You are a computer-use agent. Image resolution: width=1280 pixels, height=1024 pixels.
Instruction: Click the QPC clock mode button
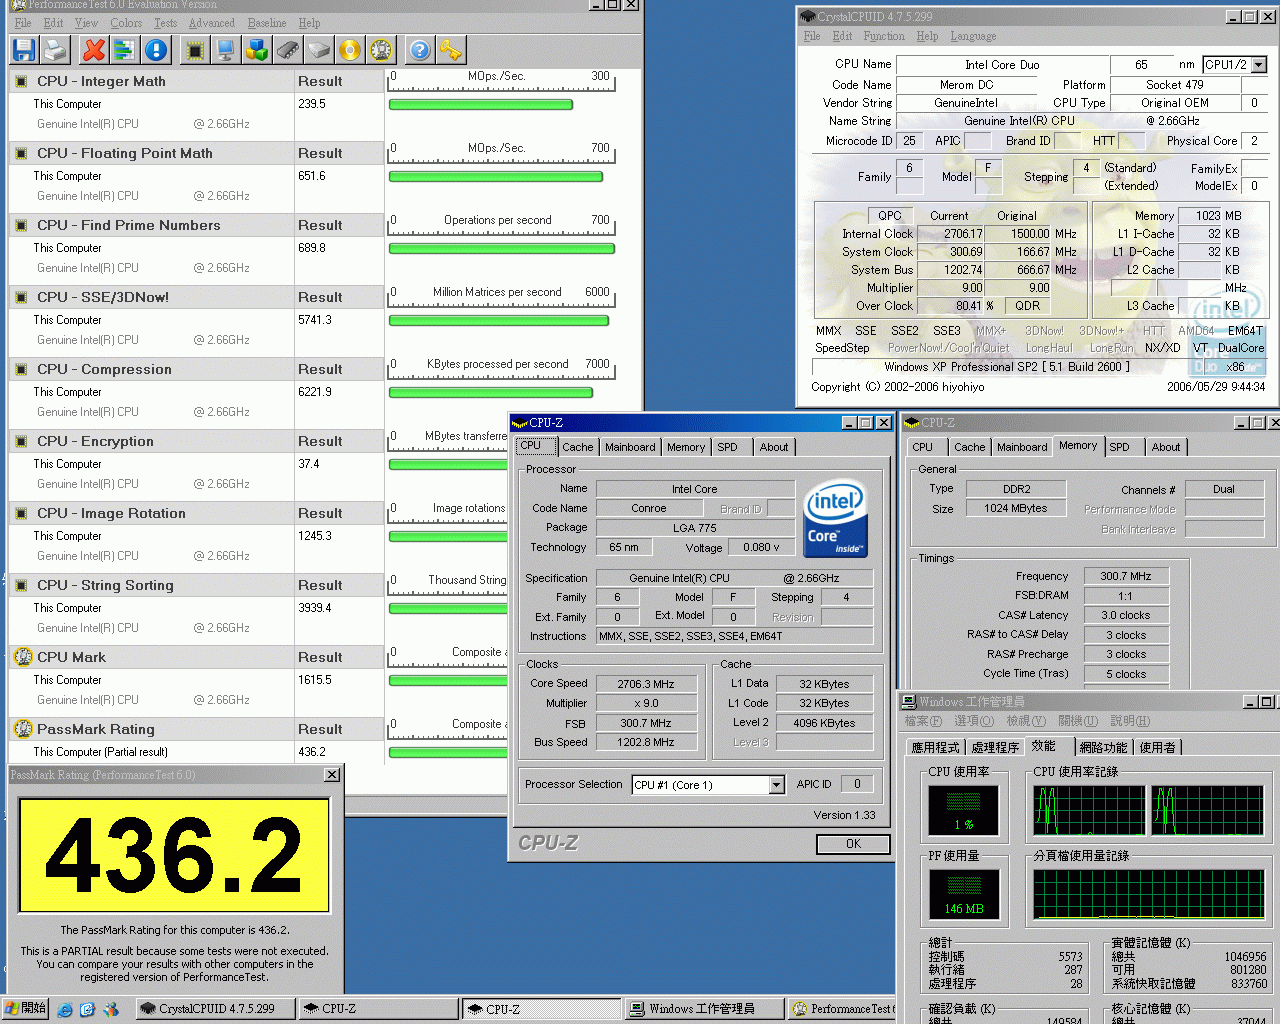pyautogui.click(x=889, y=215)
